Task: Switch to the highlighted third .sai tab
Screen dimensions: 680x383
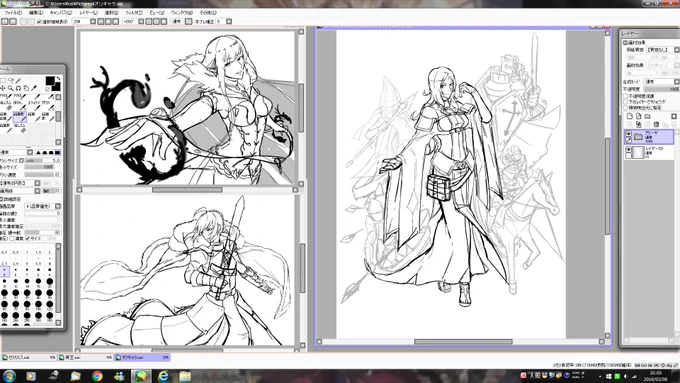Action: pos(142,357)
